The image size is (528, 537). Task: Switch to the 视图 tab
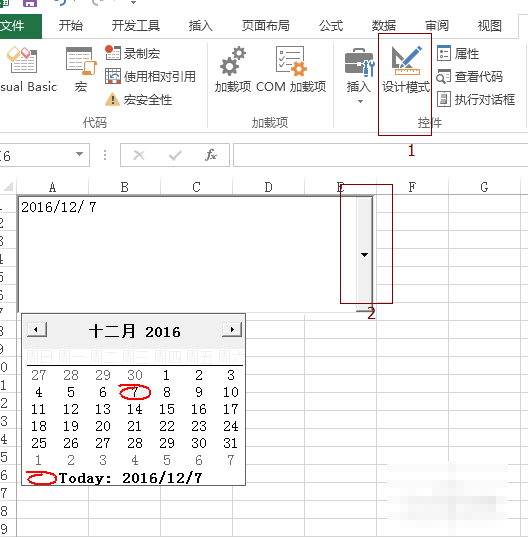click(490, 26)
